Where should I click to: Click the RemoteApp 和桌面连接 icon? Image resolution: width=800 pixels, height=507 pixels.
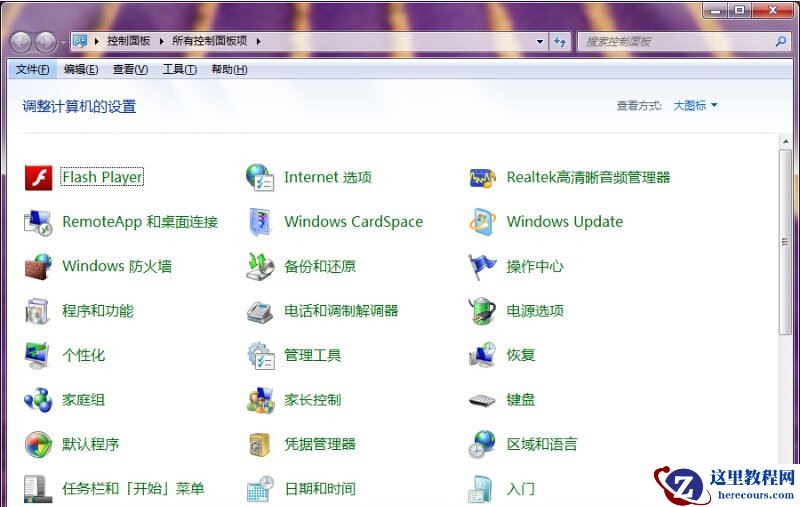[x=38, y=222]
